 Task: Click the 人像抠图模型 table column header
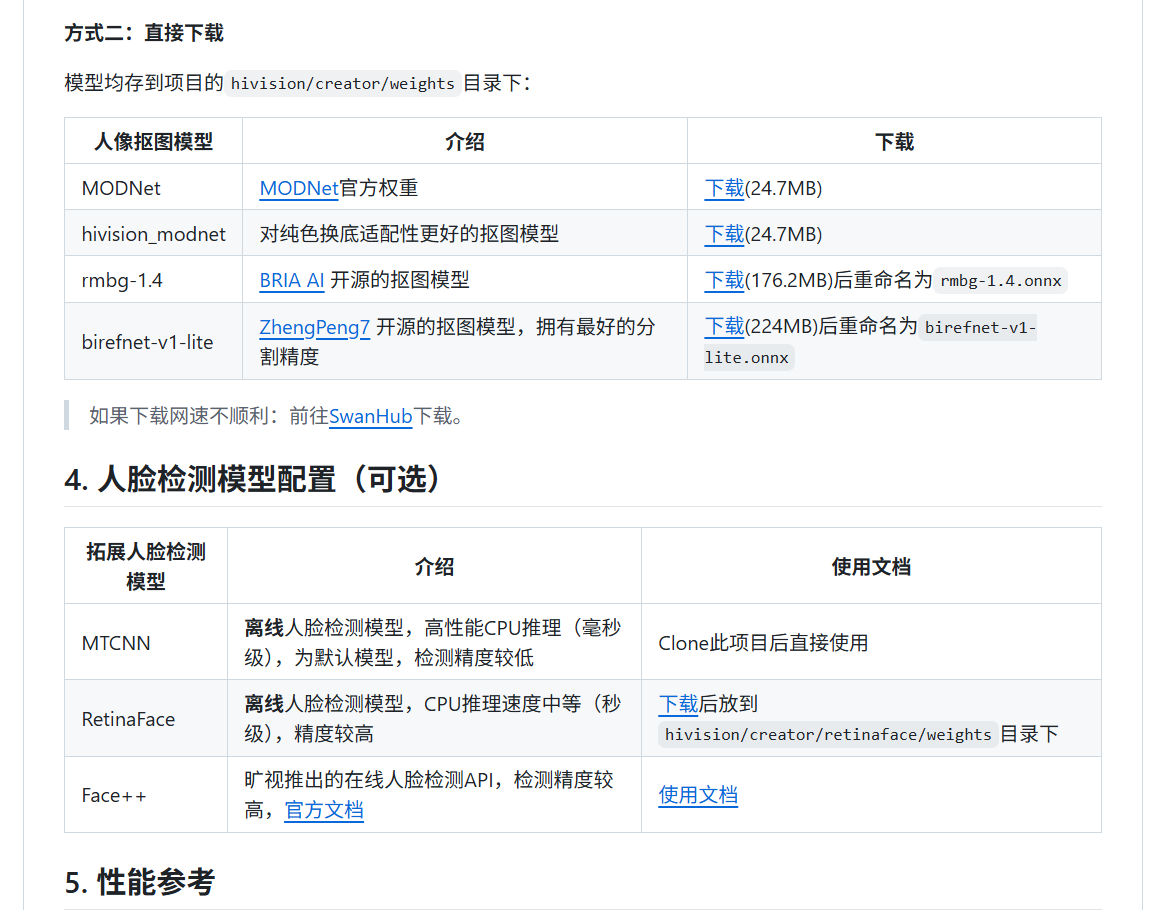[x=153, y=142]
